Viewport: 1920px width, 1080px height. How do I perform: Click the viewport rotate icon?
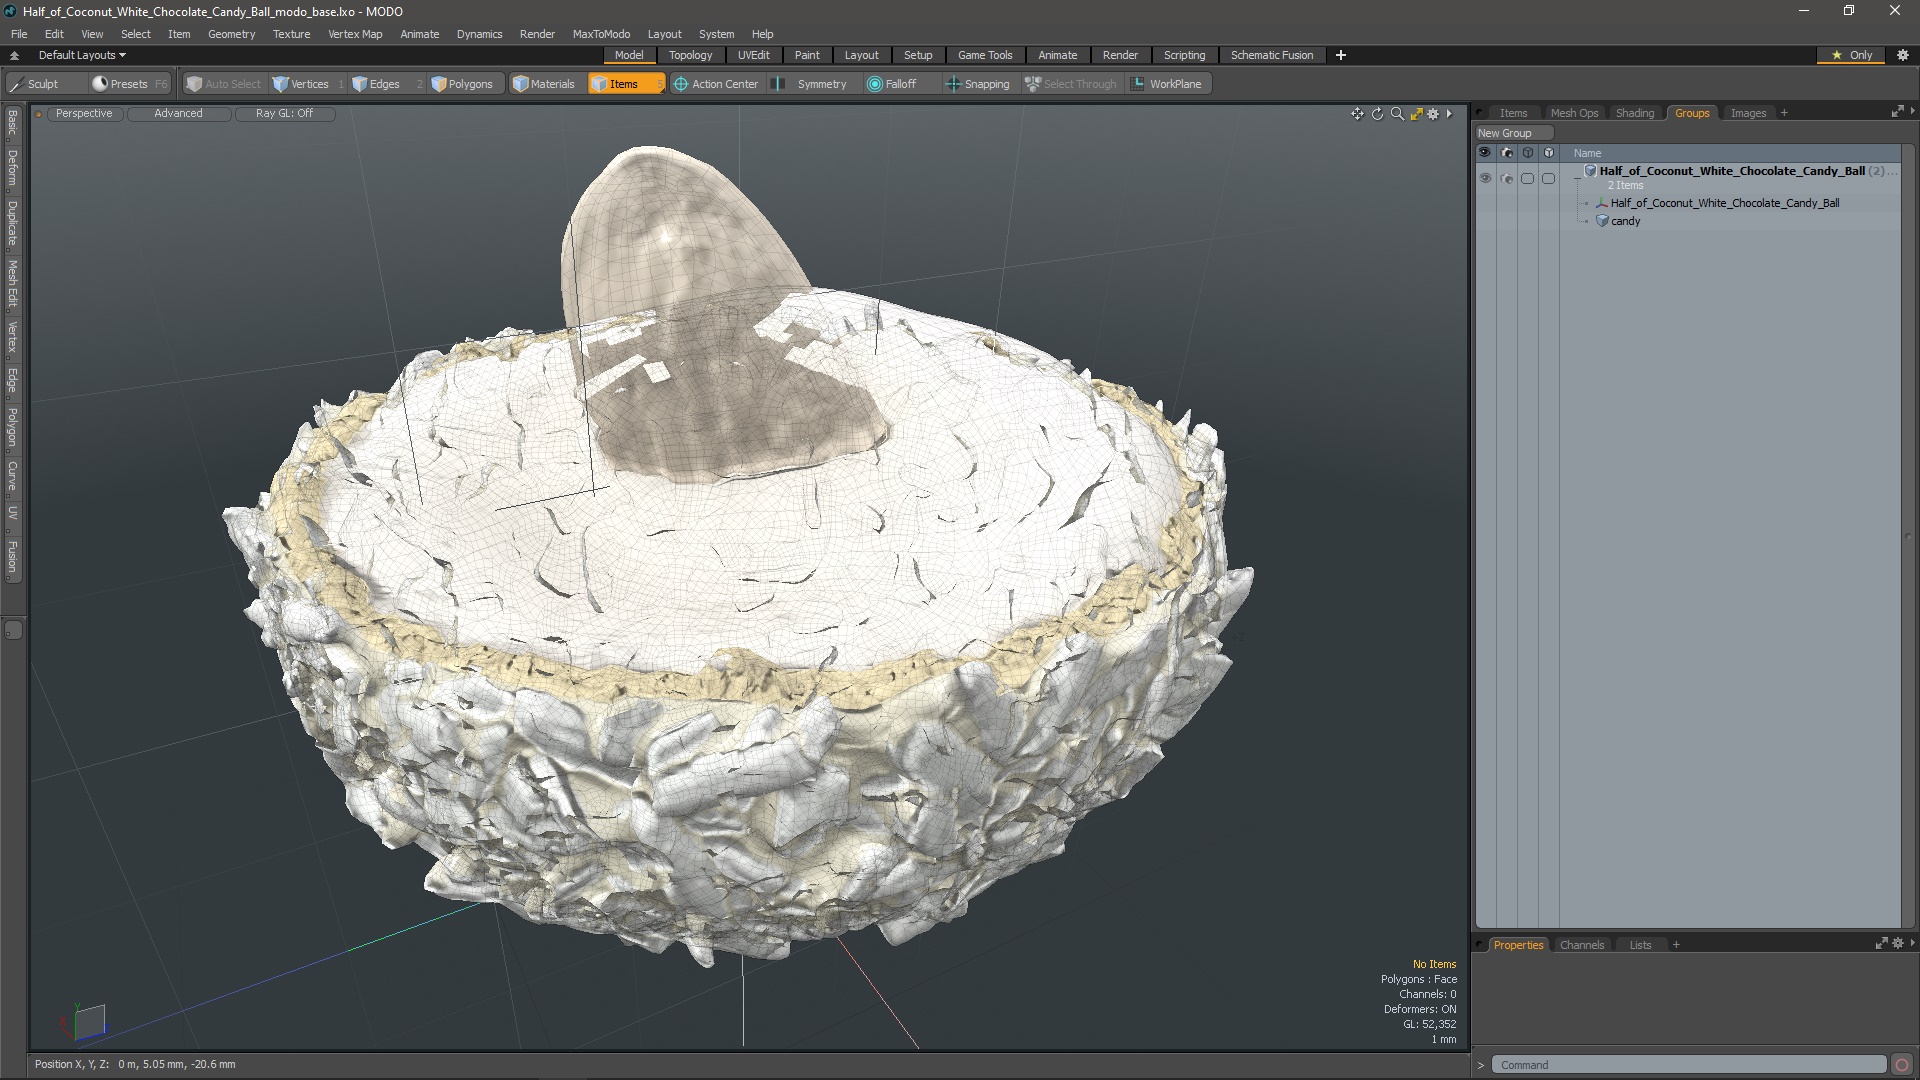1377,114
